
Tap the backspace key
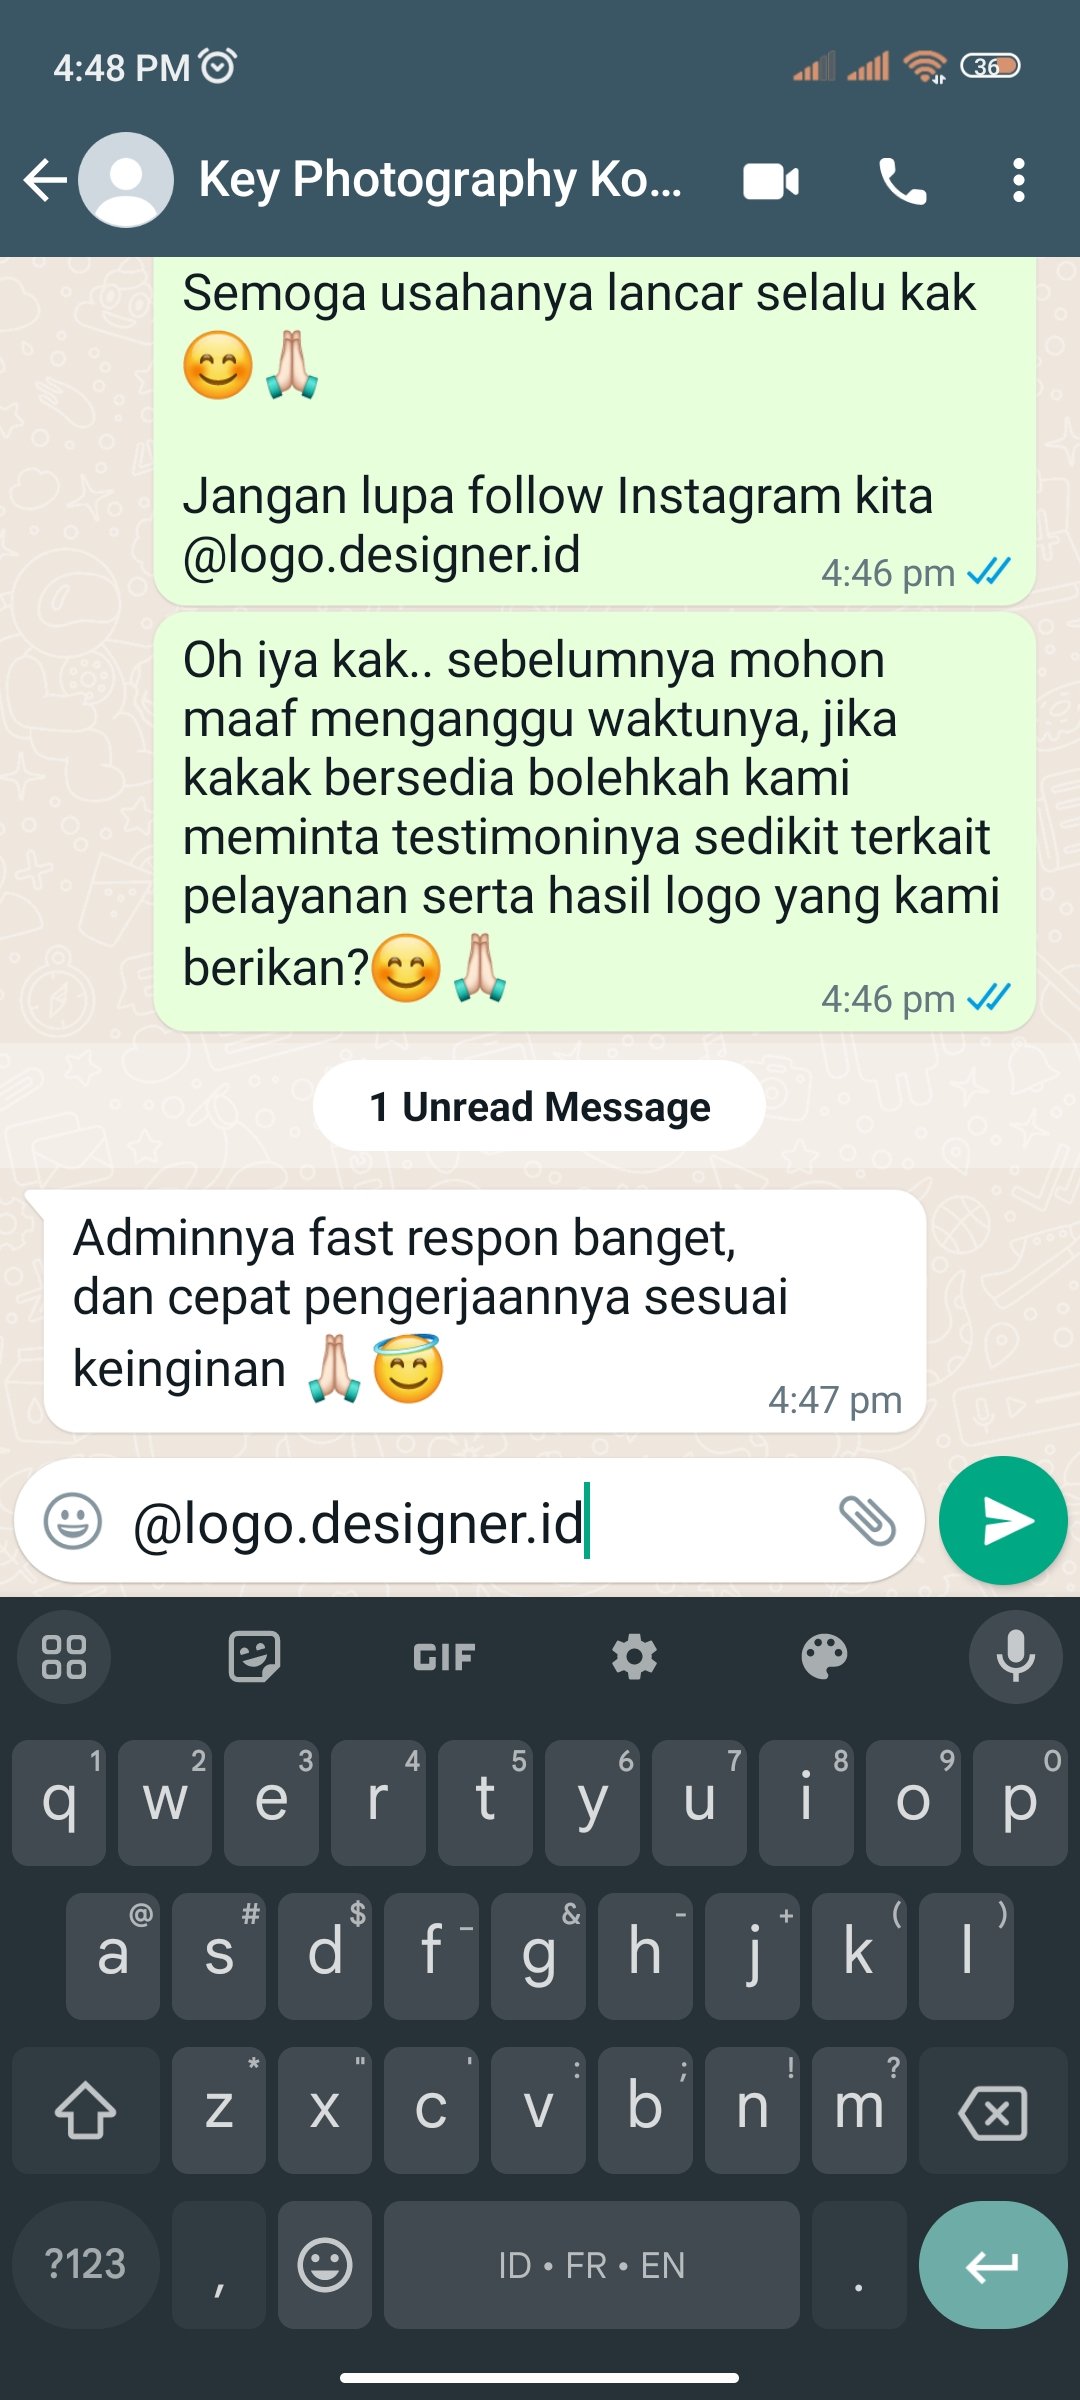tap(993, 2110)
